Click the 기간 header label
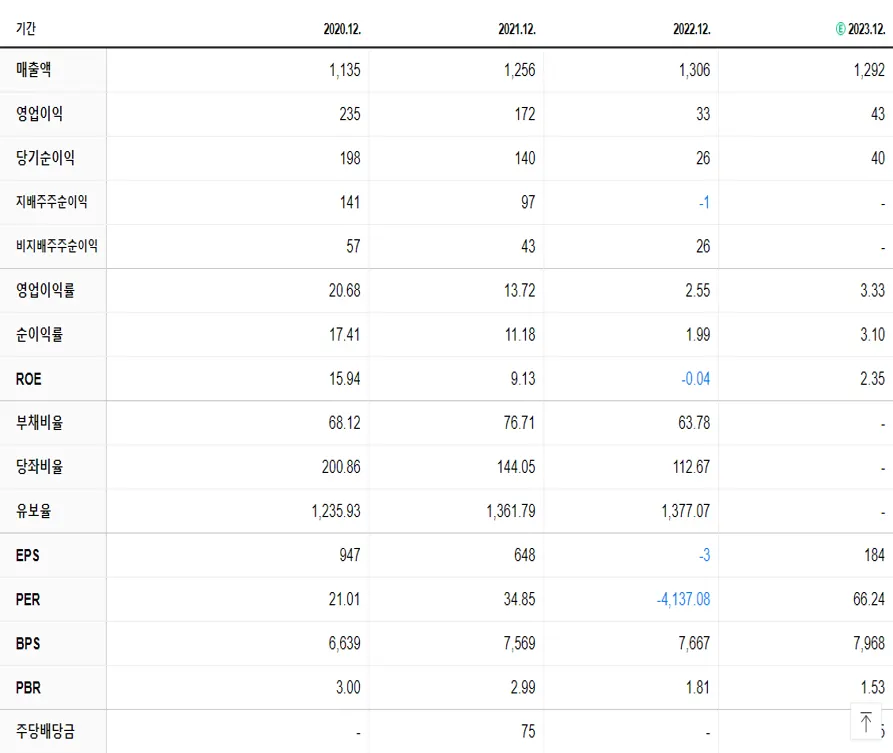The width and height of the screenshot is (893, 753). [x=26, y=28]
